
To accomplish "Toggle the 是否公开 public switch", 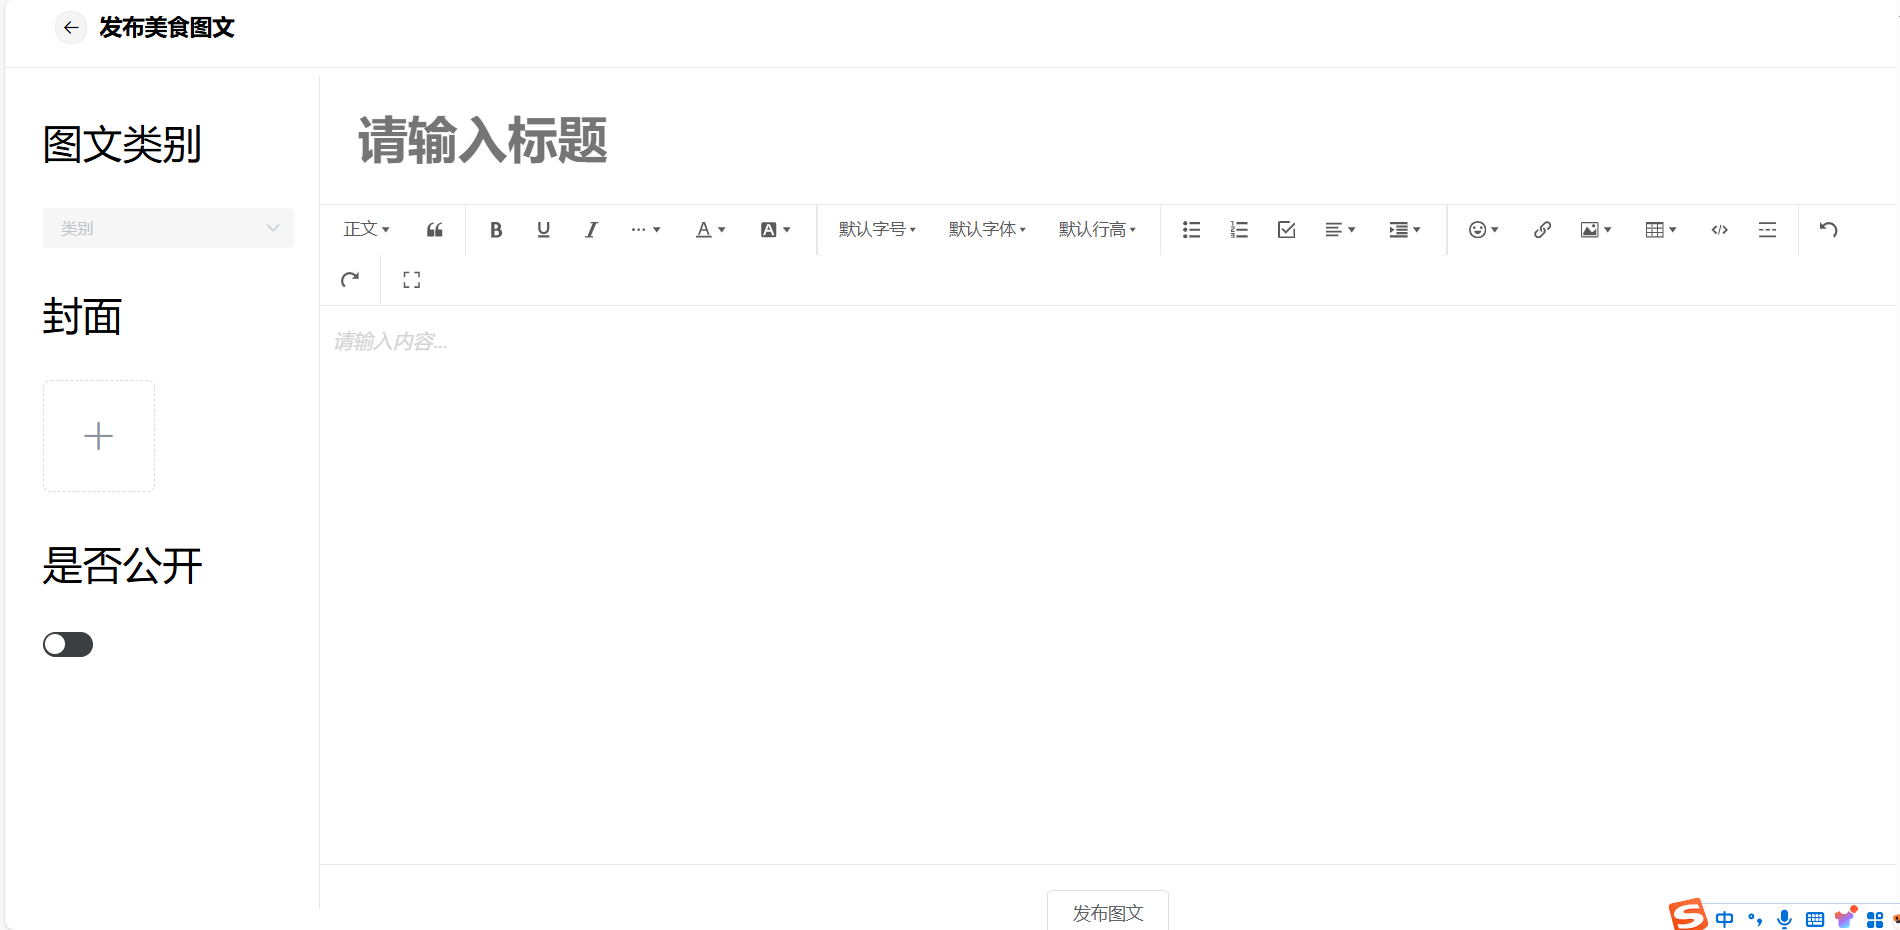I will pyautogui.click(x=68, y=645).
